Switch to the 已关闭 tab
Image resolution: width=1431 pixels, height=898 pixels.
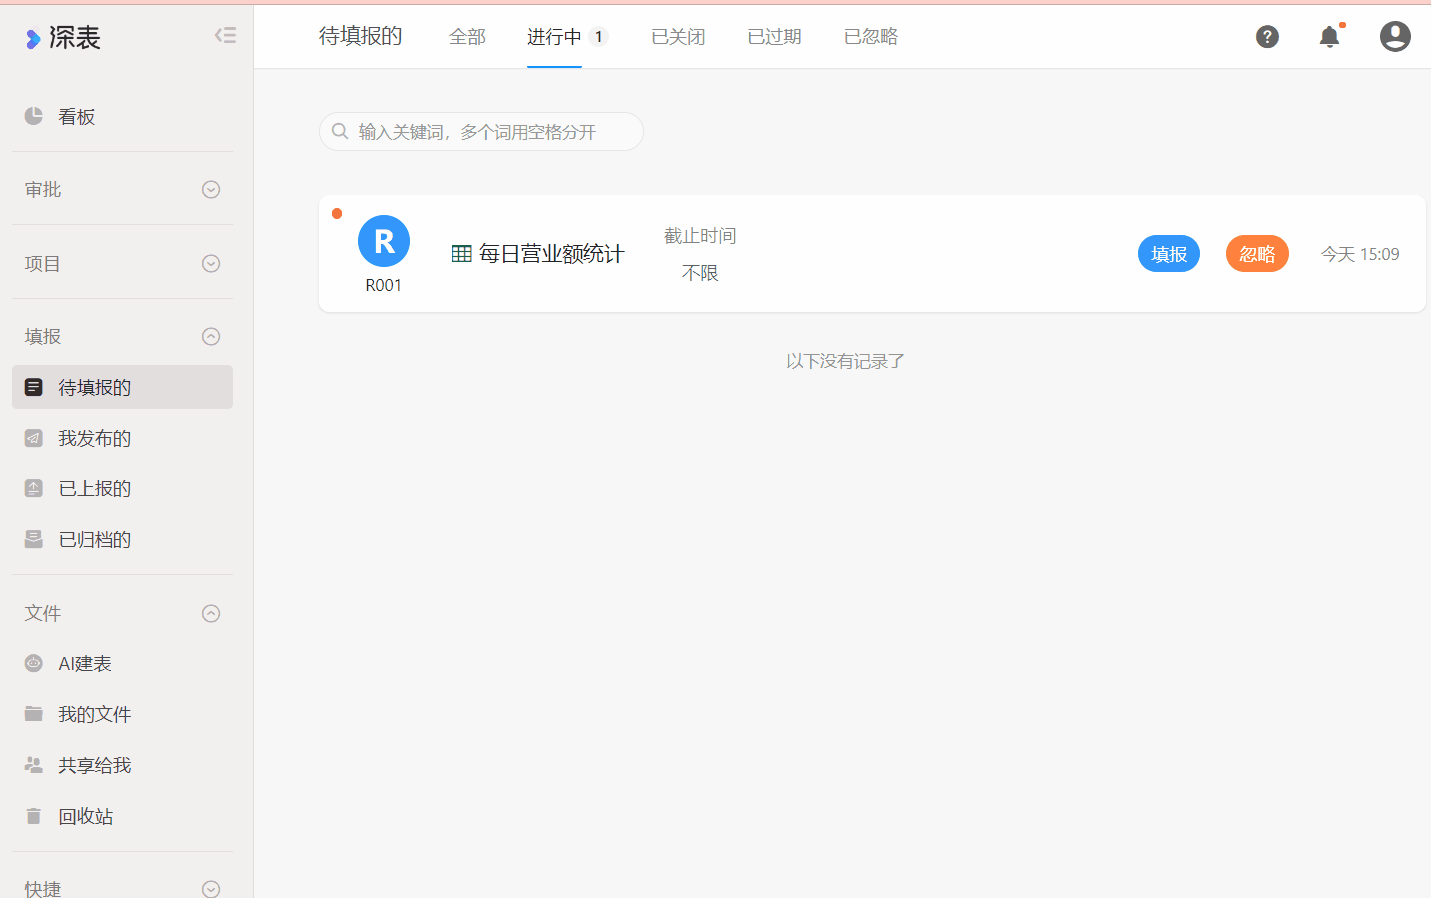pyautogui.click(x=678, y=37)
